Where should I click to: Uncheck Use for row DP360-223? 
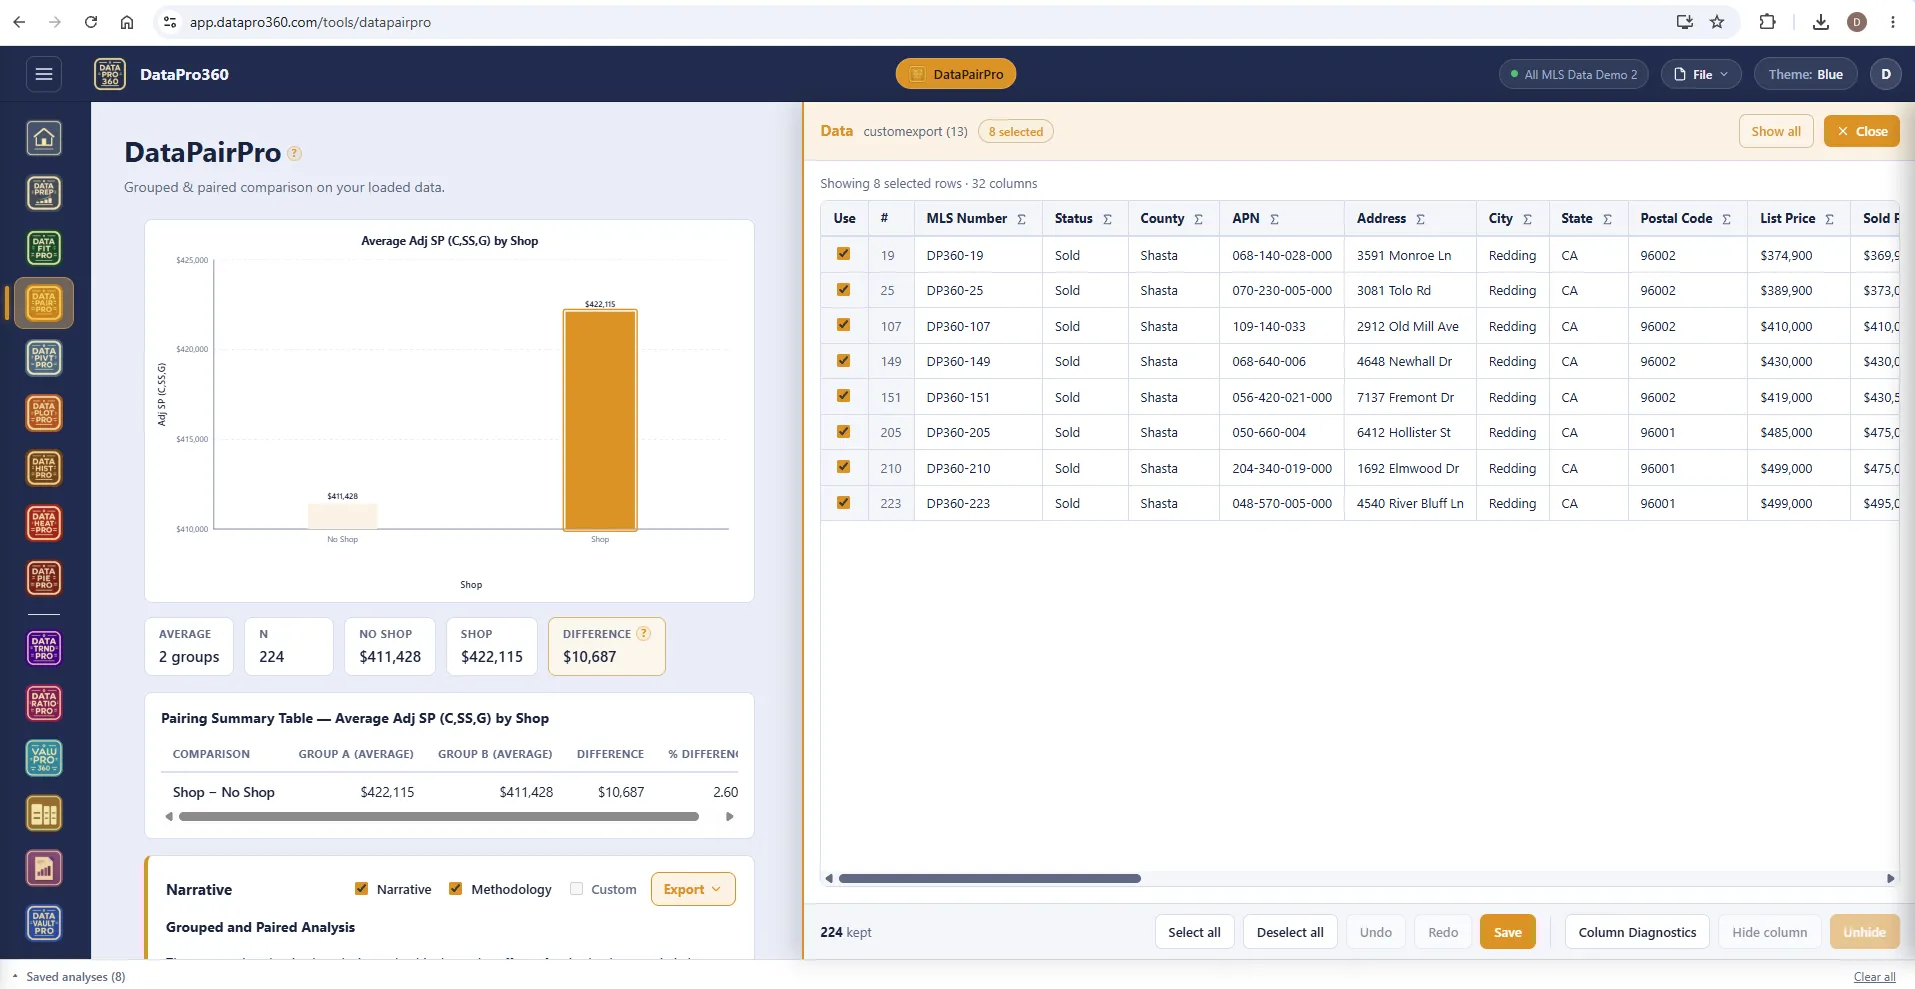point(843,503)
